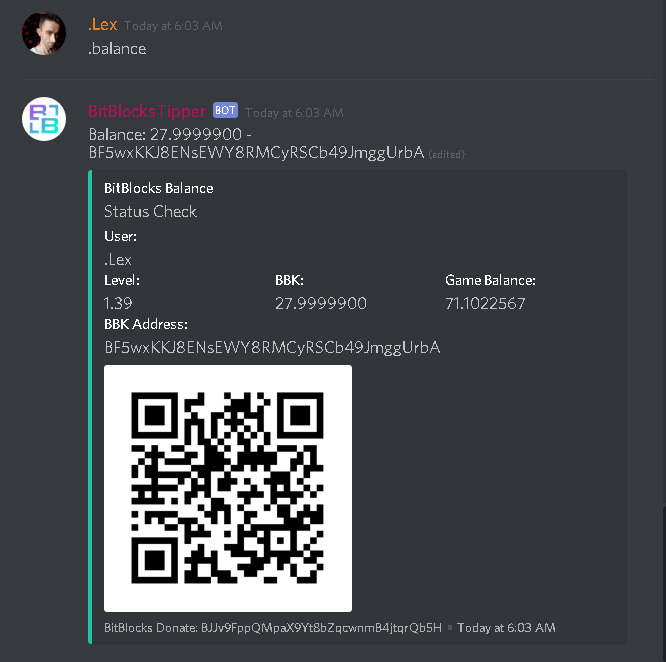Viewport: 666px width, 662px height.
Task: Click the BOT badge tag
Action: (x=225, y=110)
